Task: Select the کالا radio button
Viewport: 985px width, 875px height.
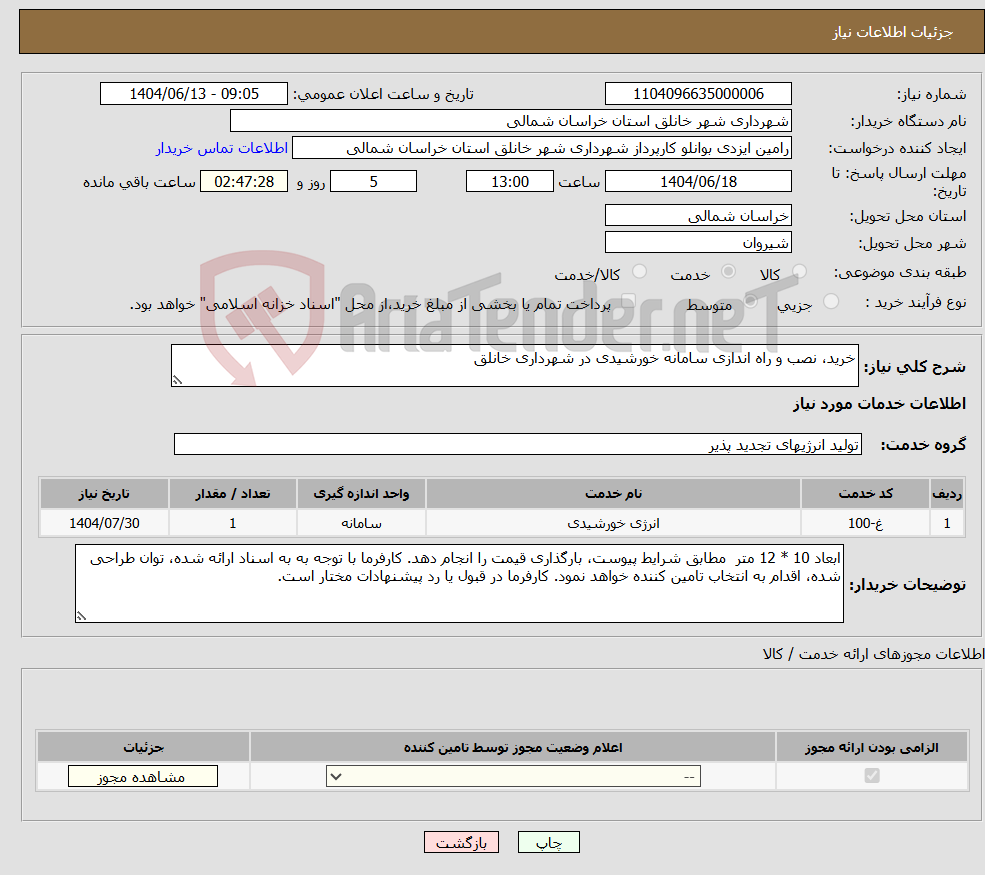Action: point(799,271)
